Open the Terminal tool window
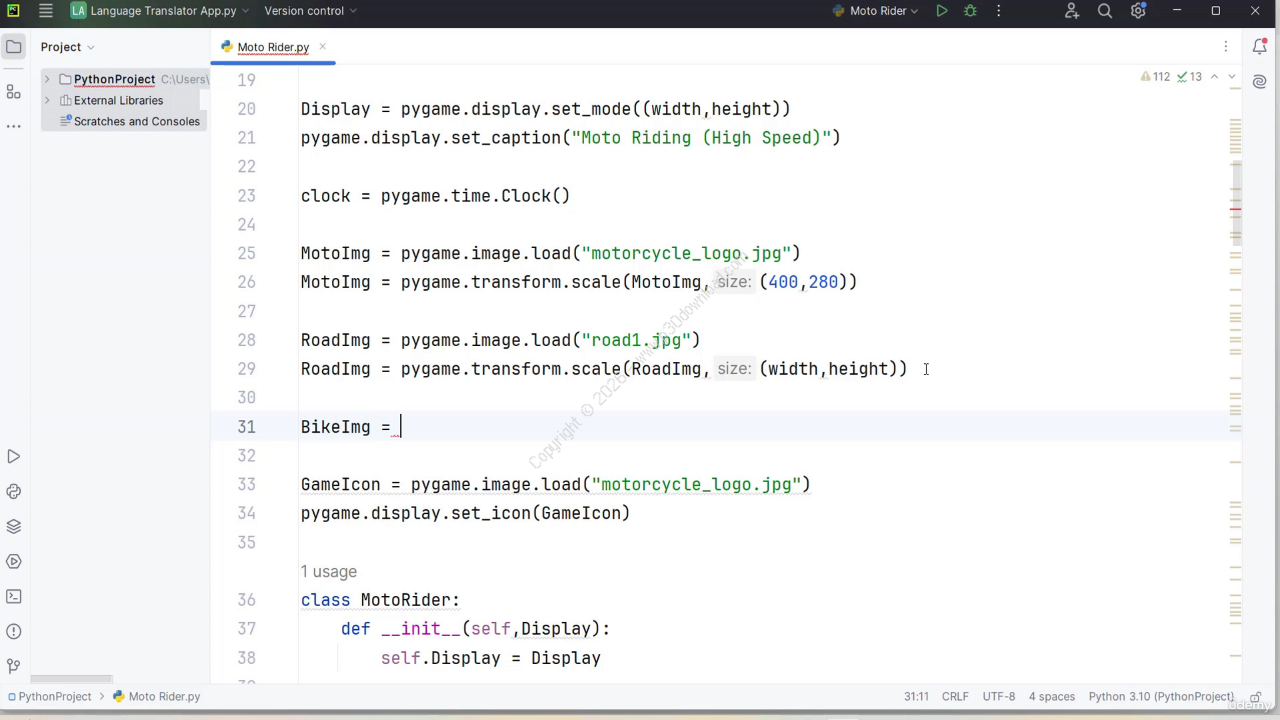 [x=14, y=597]
